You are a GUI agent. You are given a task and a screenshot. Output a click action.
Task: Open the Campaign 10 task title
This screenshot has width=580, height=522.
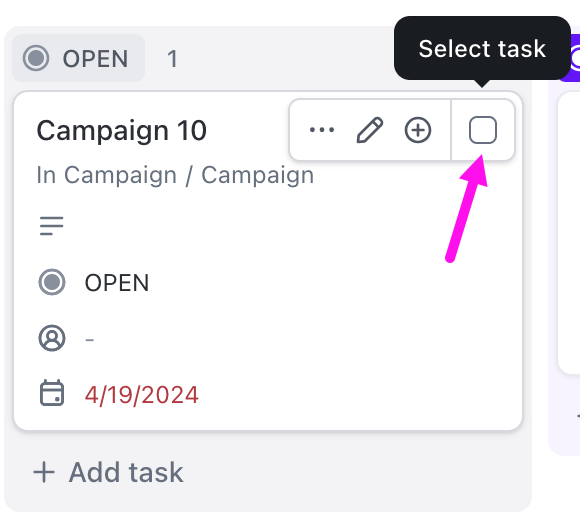(121, 131)
